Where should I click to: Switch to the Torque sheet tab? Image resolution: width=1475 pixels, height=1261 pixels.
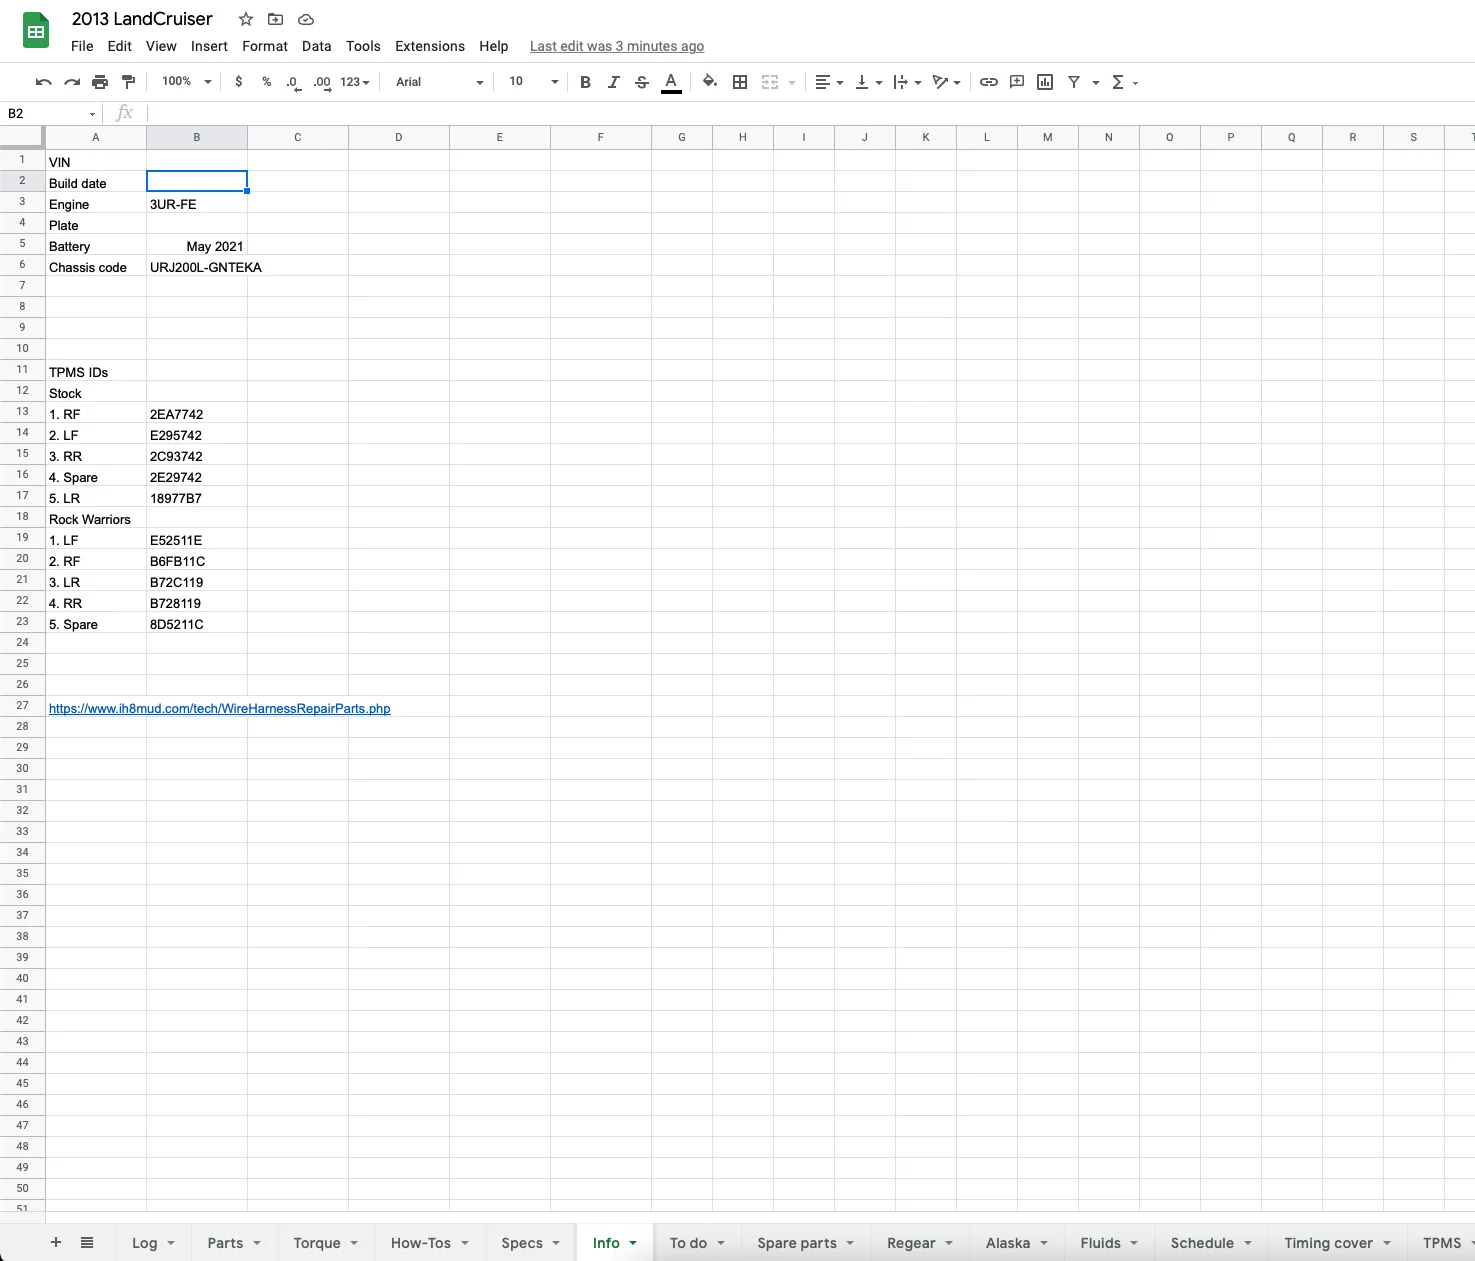click(317, 1243)
